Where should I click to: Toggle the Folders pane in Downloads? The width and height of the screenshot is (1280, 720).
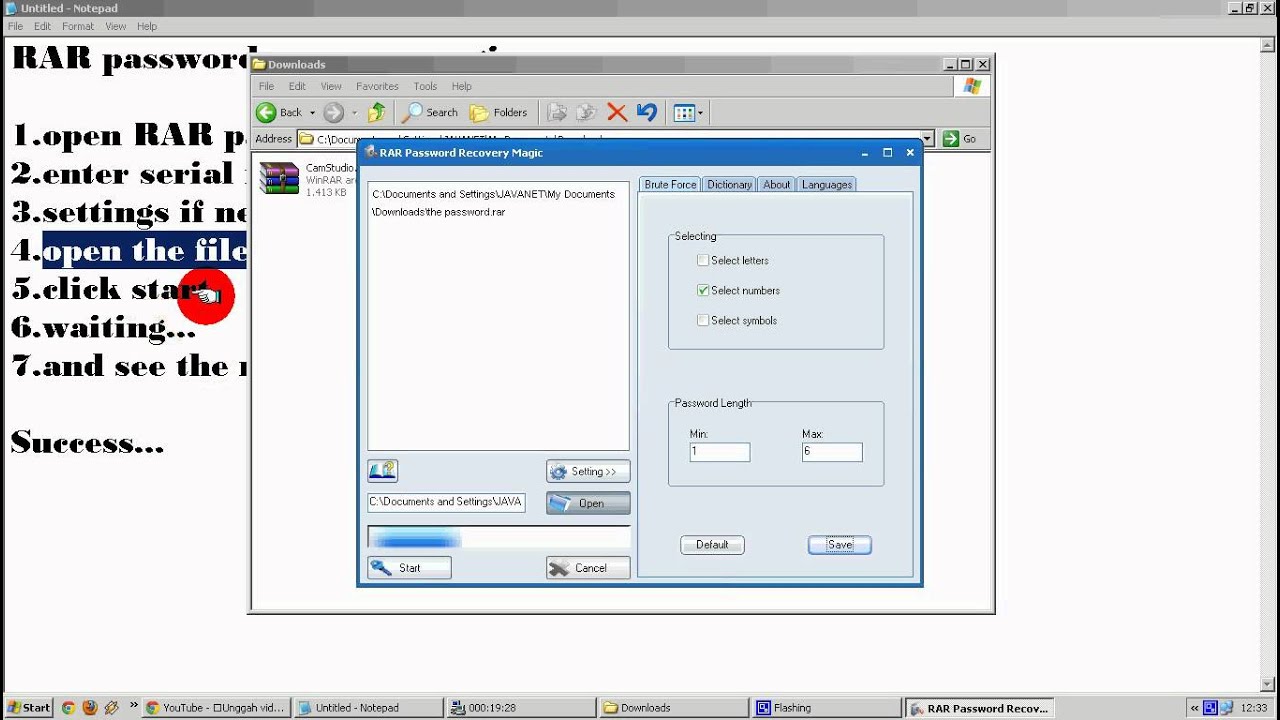(x=498, y=112)
